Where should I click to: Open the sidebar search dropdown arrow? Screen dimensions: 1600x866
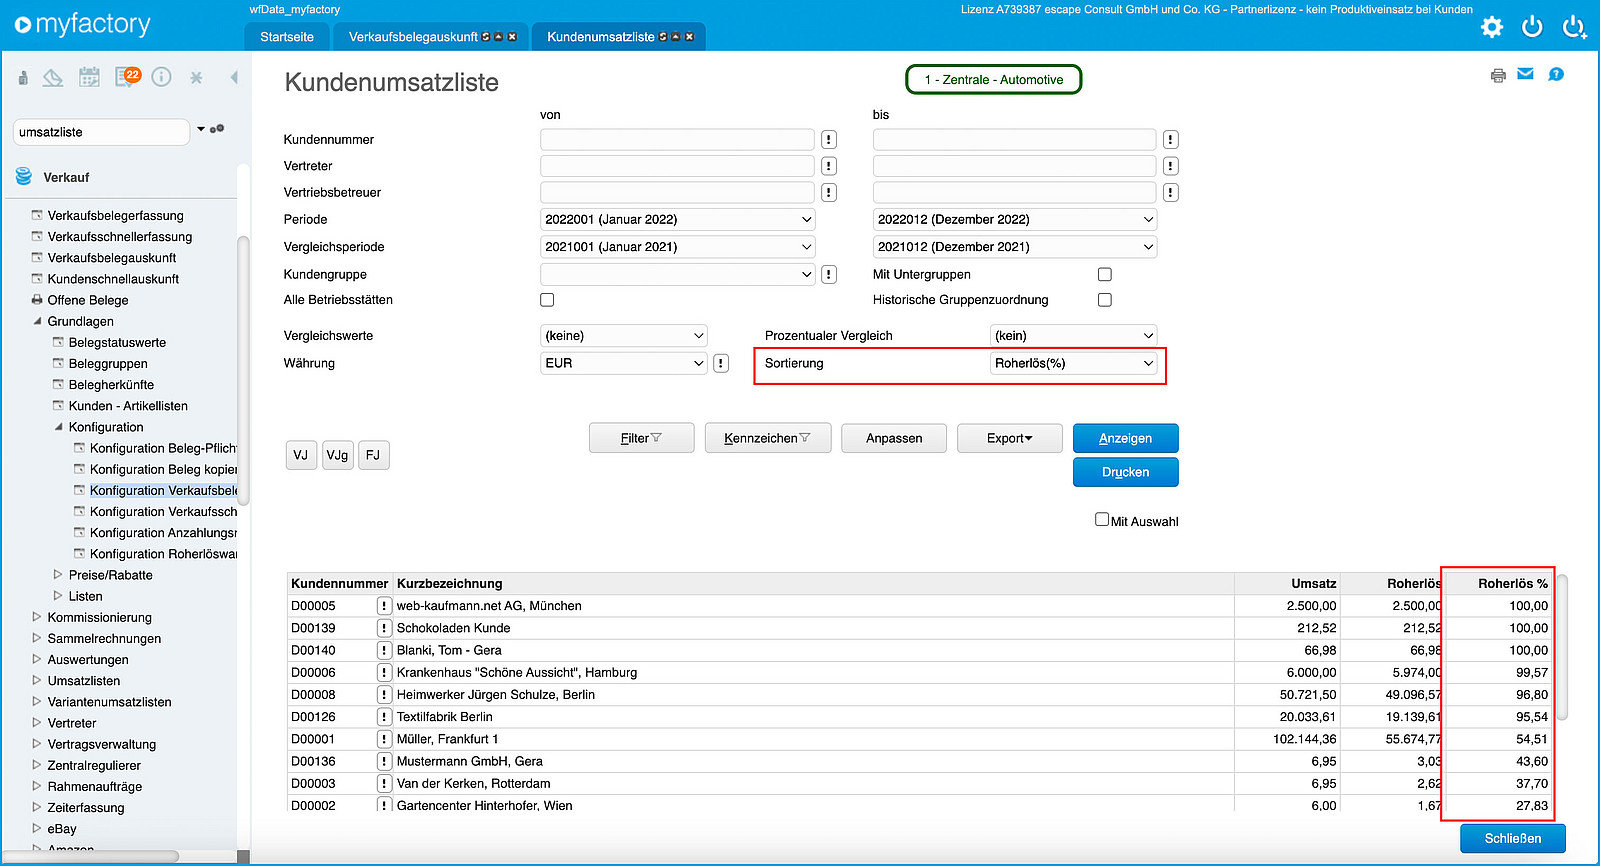201,129
